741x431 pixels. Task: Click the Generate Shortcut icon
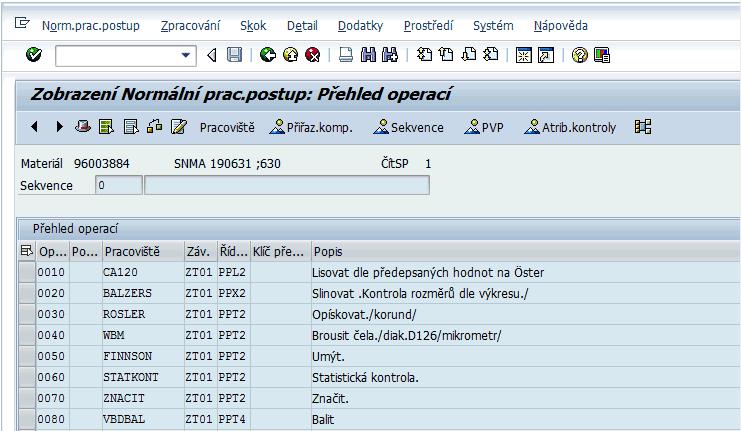point(546,55)
